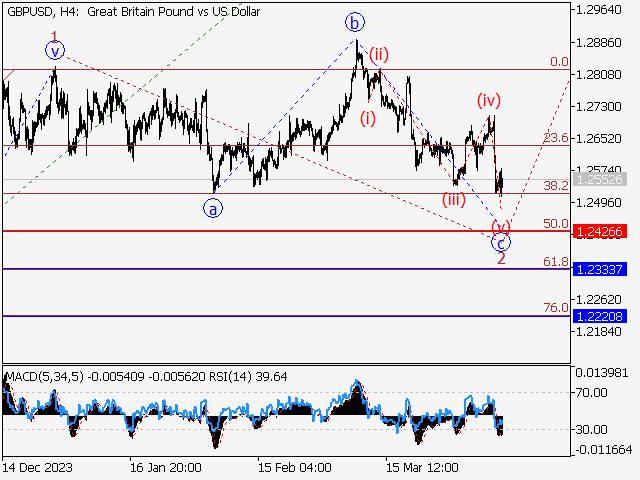Select the 1.29640 price axis label
Screen dimensions: 640x480
598,10
